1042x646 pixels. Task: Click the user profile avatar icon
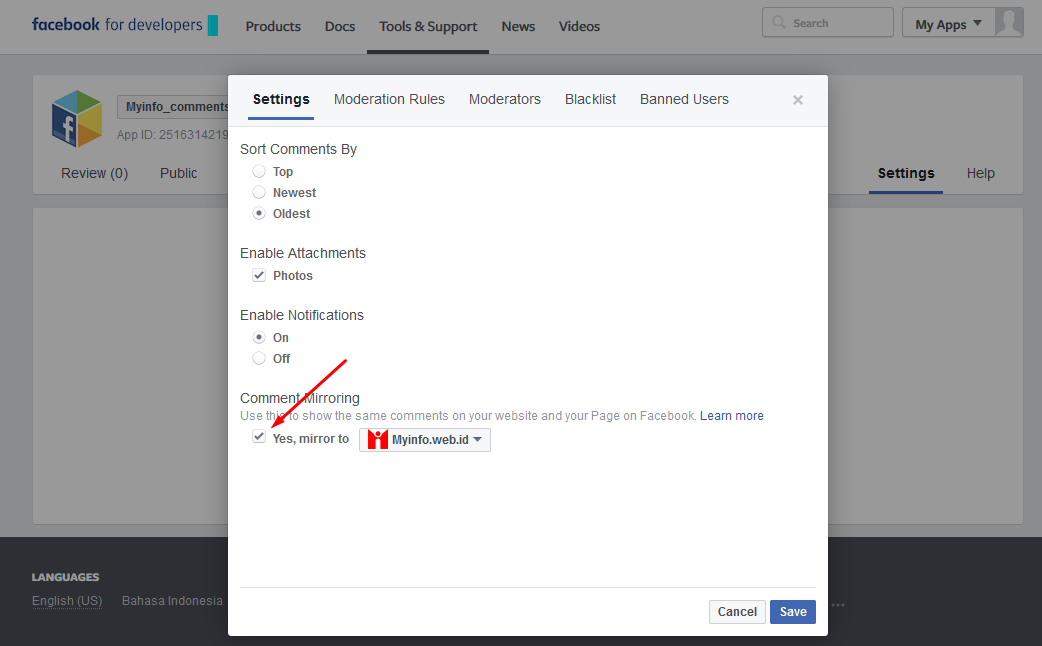[1009, 23]
